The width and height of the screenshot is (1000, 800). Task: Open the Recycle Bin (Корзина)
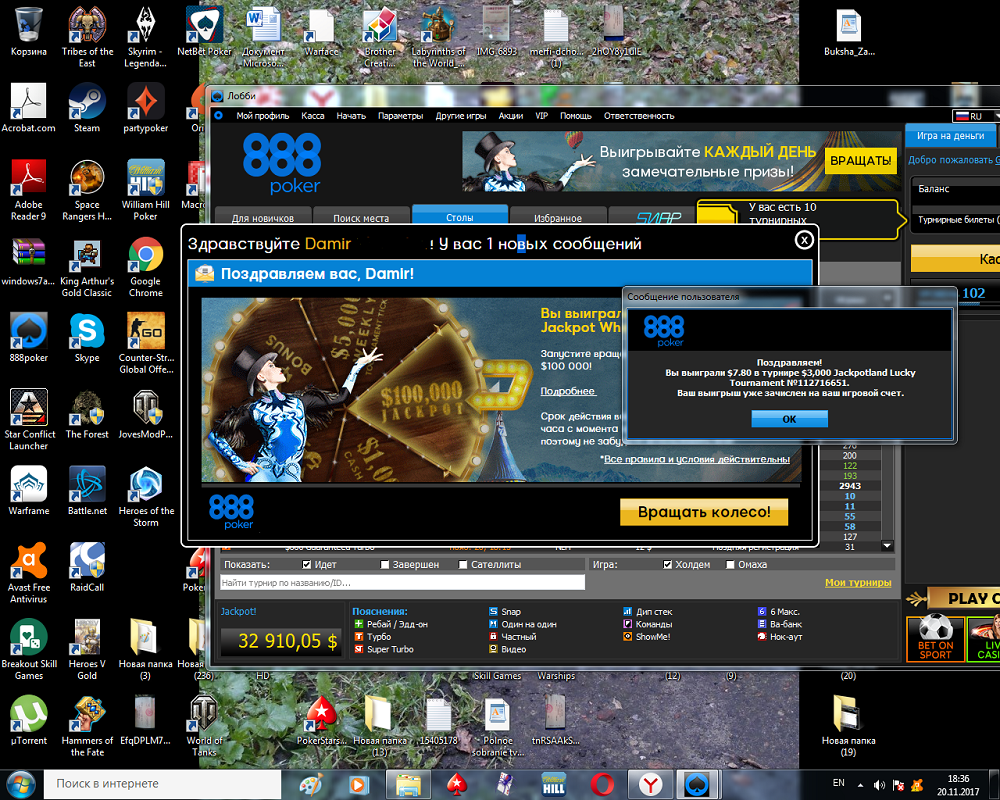pos(29,32)
